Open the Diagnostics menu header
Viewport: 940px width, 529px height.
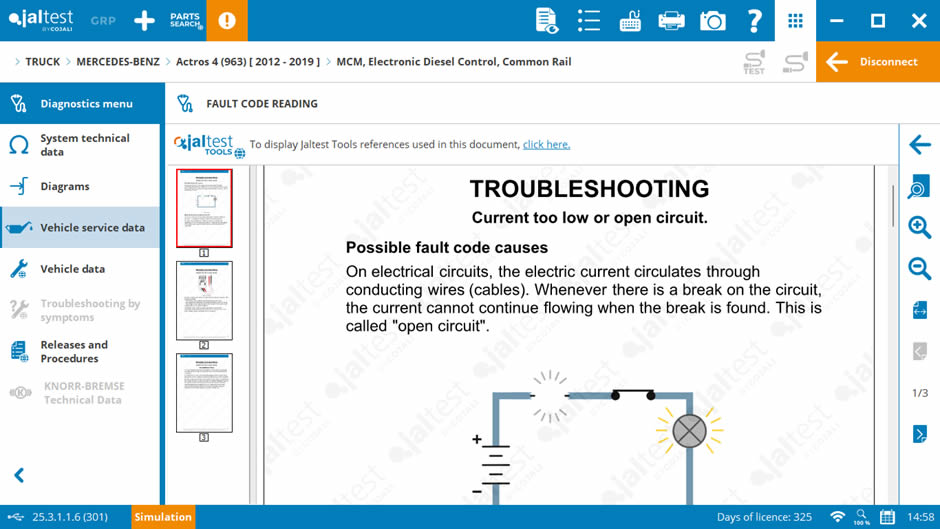pyautogui.click(x=82, y=103)
